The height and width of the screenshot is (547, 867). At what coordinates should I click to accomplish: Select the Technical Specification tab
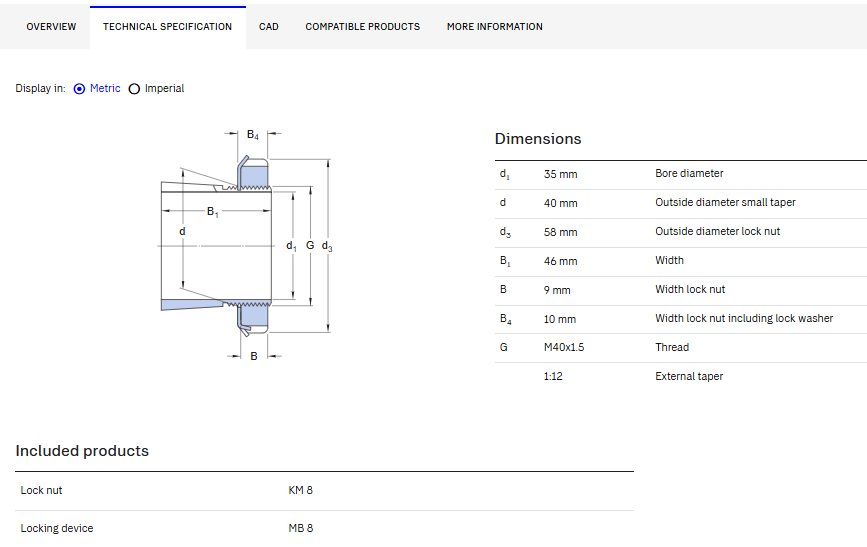pyautogui.click(x=168, y=27)
